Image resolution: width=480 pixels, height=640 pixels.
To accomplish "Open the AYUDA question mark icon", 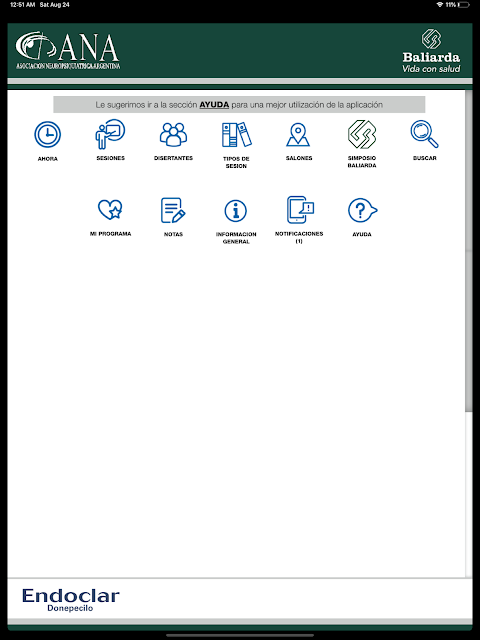I will 362,210.
